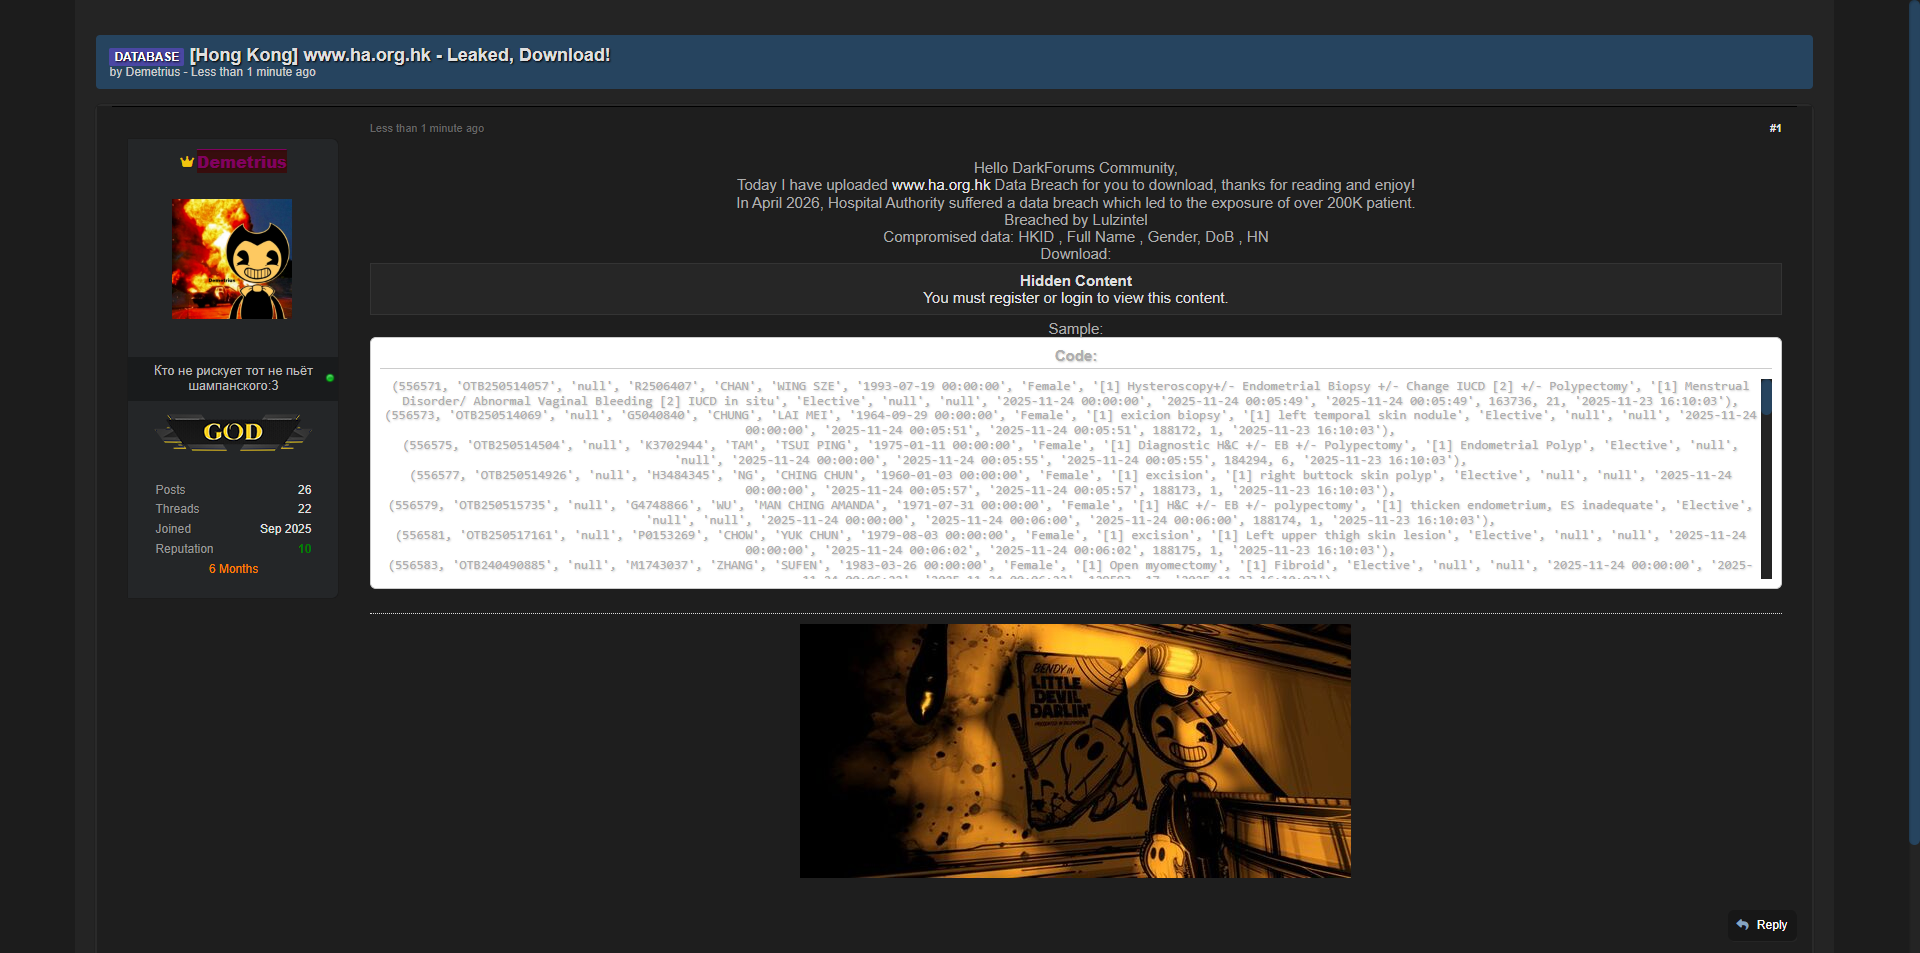The width and height of the screenshot is (1920, 953).
Task: Open the Reputation value 10
Action: [x=304, y=549]
